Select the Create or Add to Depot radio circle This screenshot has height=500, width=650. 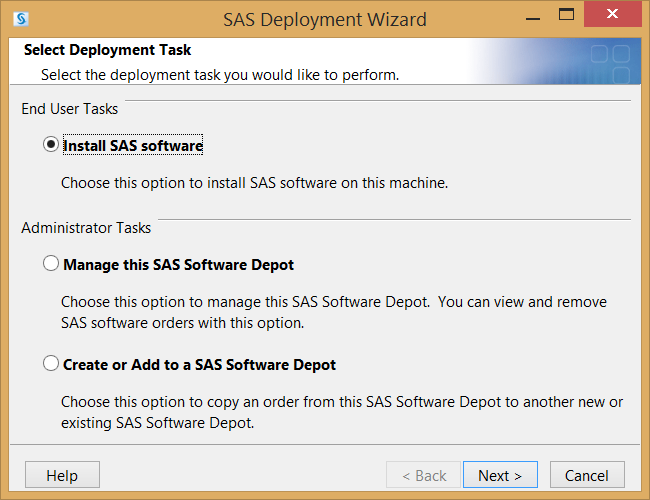point(51,363)
